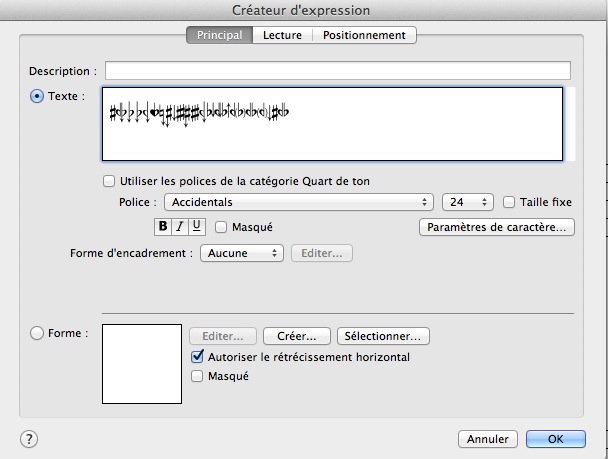The height and width of the screenshot is (459, 608).
Task: Click the Sélectionner button
Action: click(384, 336)
